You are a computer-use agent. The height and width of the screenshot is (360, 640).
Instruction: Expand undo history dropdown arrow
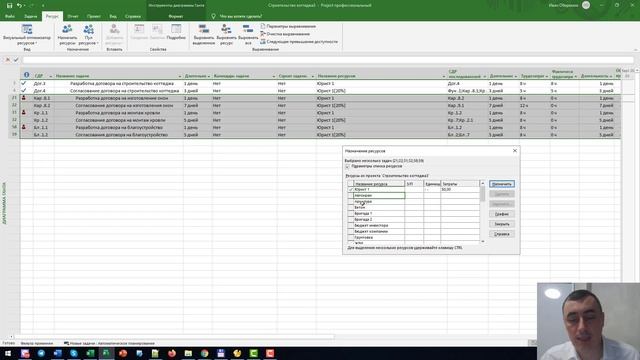tap(24, 6)
